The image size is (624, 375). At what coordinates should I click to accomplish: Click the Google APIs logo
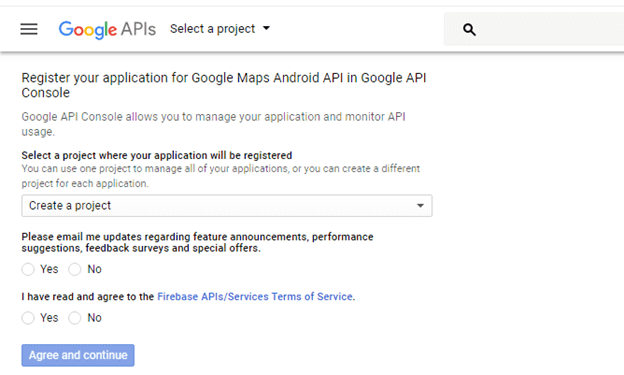[107, 29]
